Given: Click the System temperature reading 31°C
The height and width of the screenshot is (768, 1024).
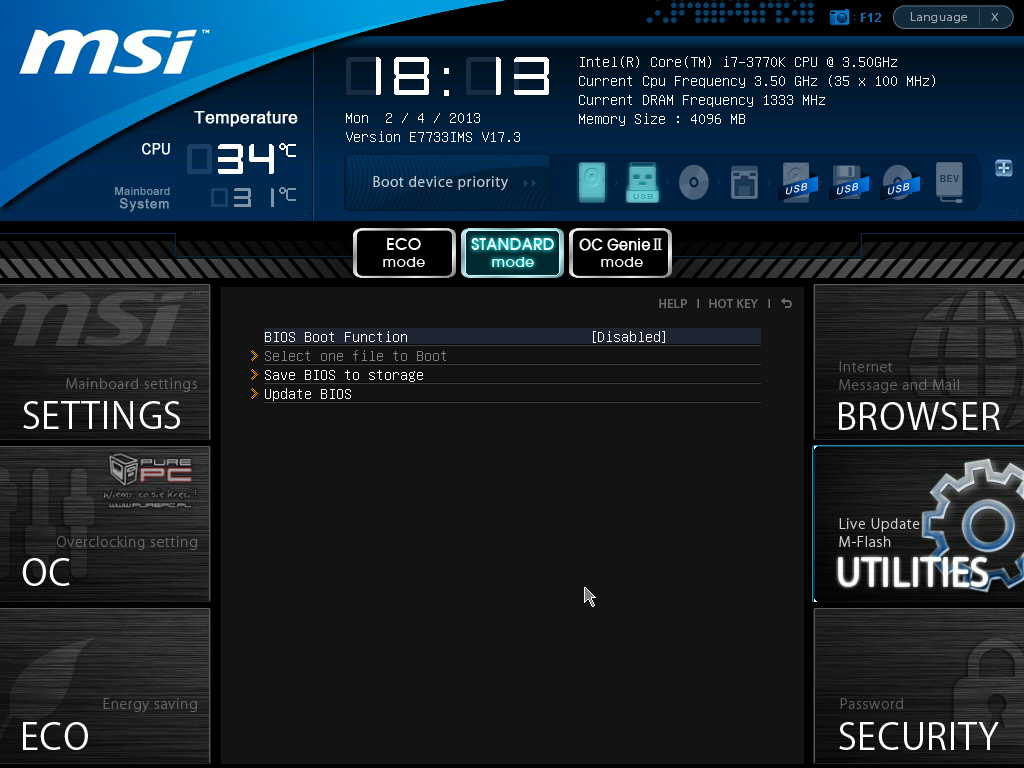Looking at the screenshot, I should (x=253, y=197).
